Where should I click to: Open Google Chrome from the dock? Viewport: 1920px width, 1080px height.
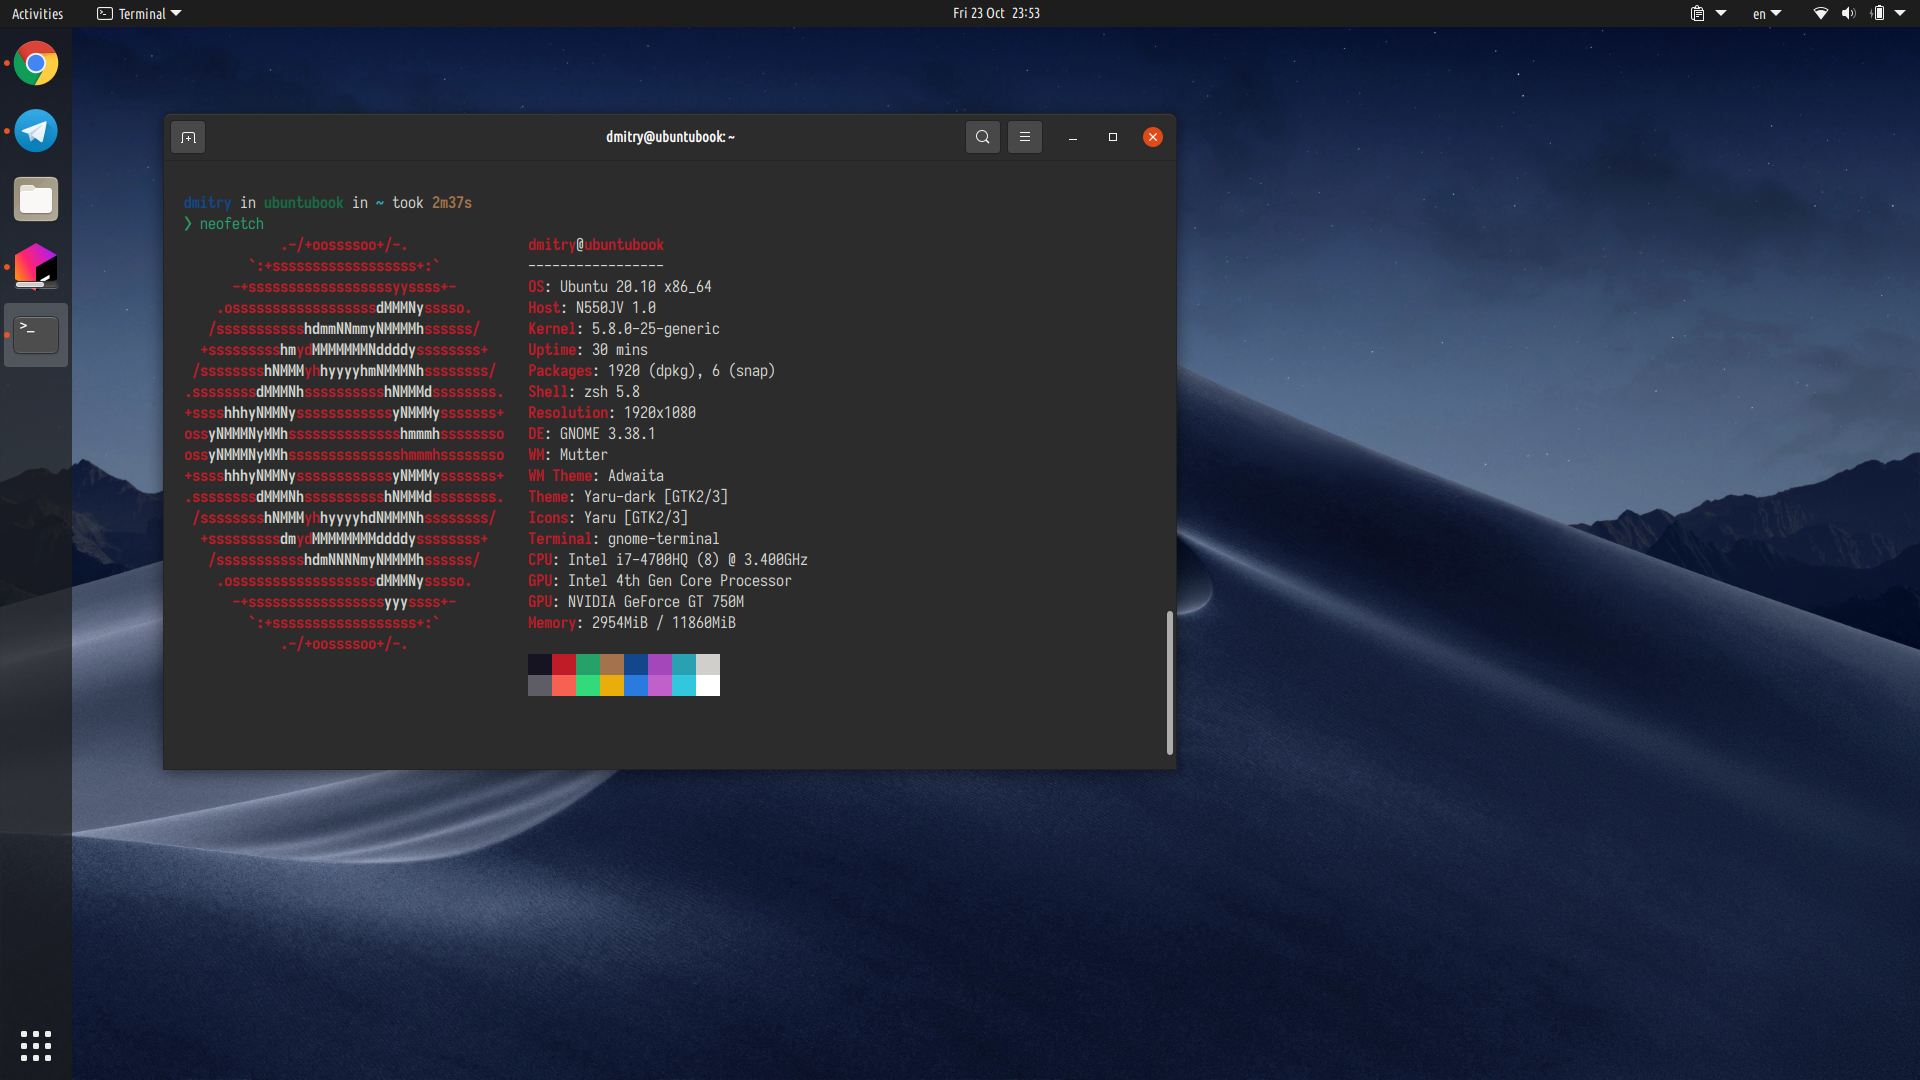click(36, 64)
